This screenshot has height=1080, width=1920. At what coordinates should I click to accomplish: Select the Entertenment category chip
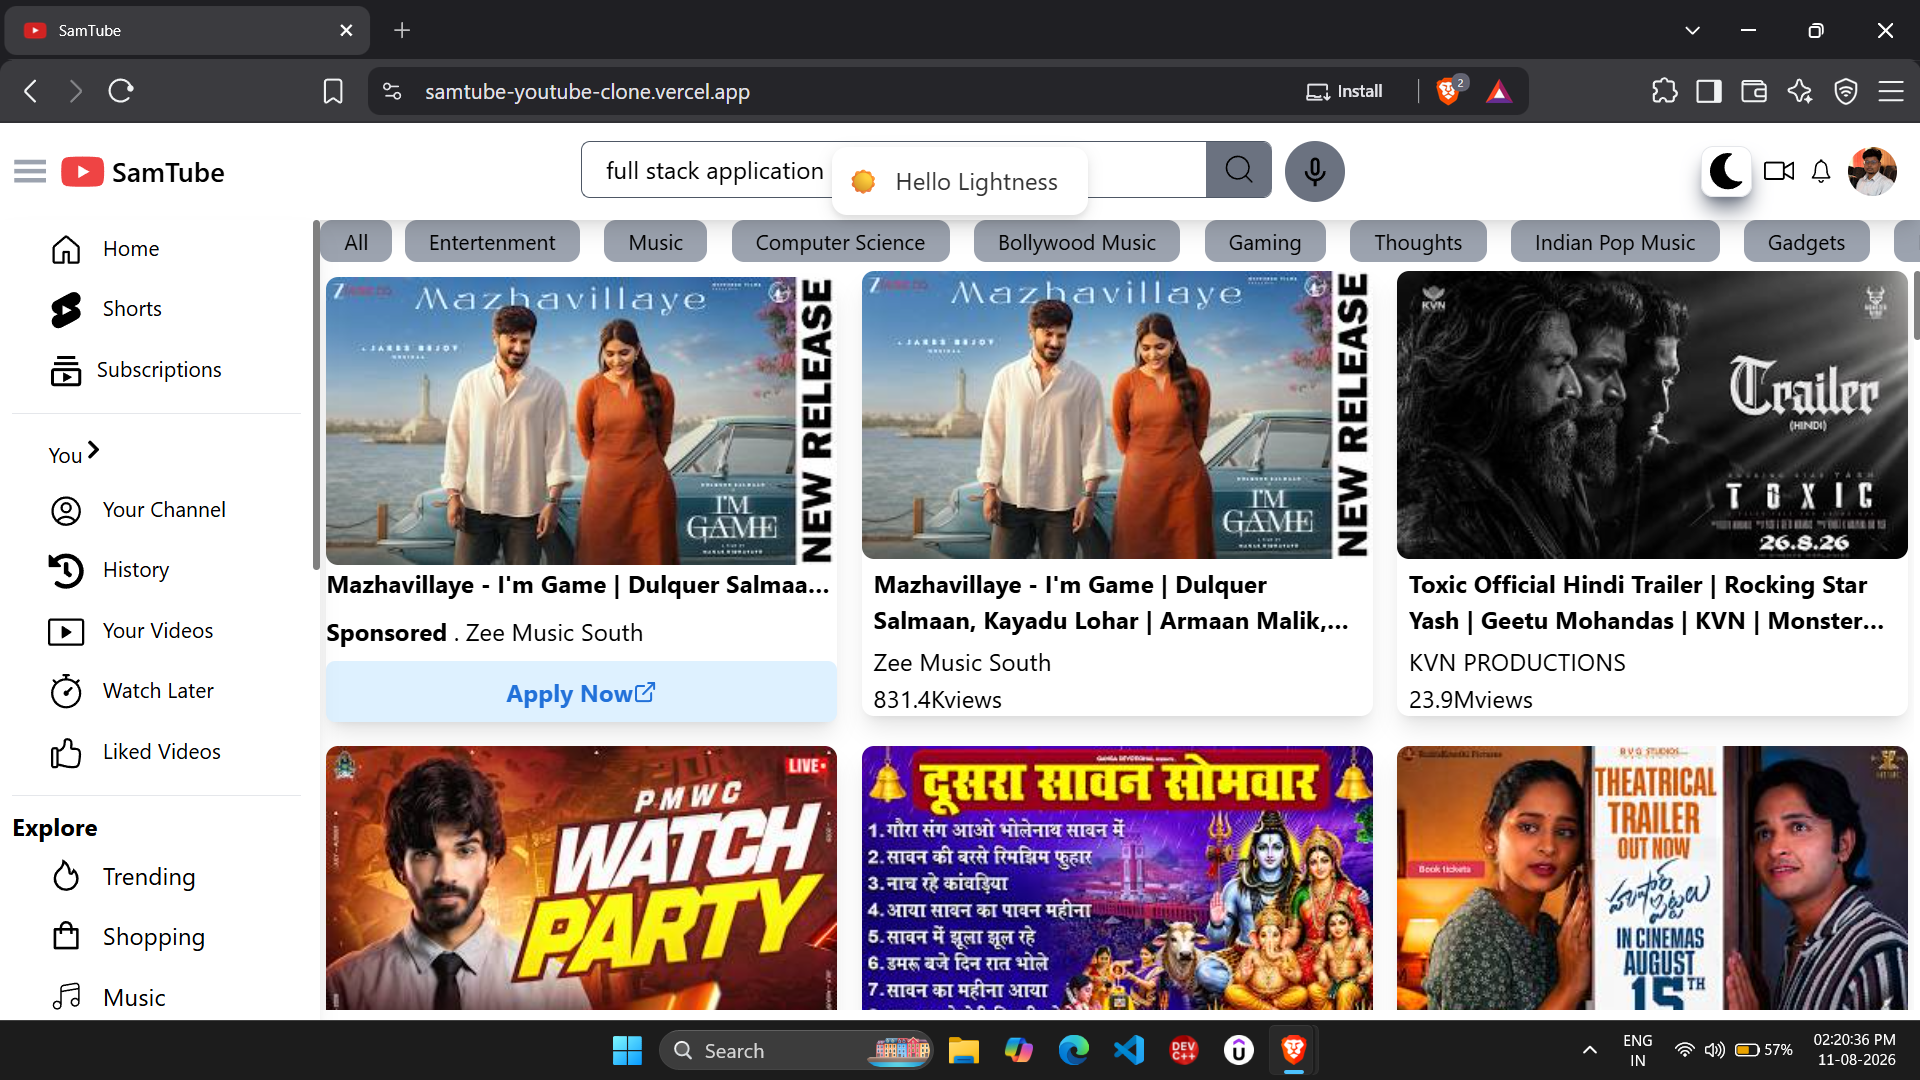(492, 242)
